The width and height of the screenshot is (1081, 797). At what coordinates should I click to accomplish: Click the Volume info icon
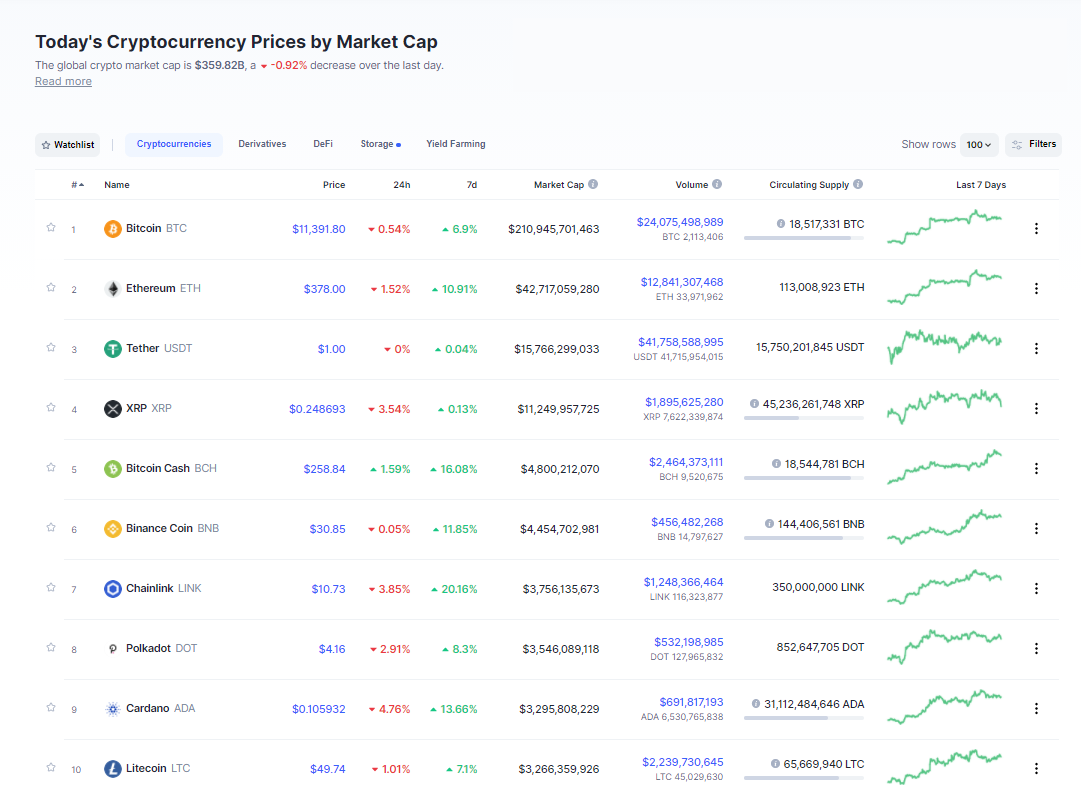point(717,184)
